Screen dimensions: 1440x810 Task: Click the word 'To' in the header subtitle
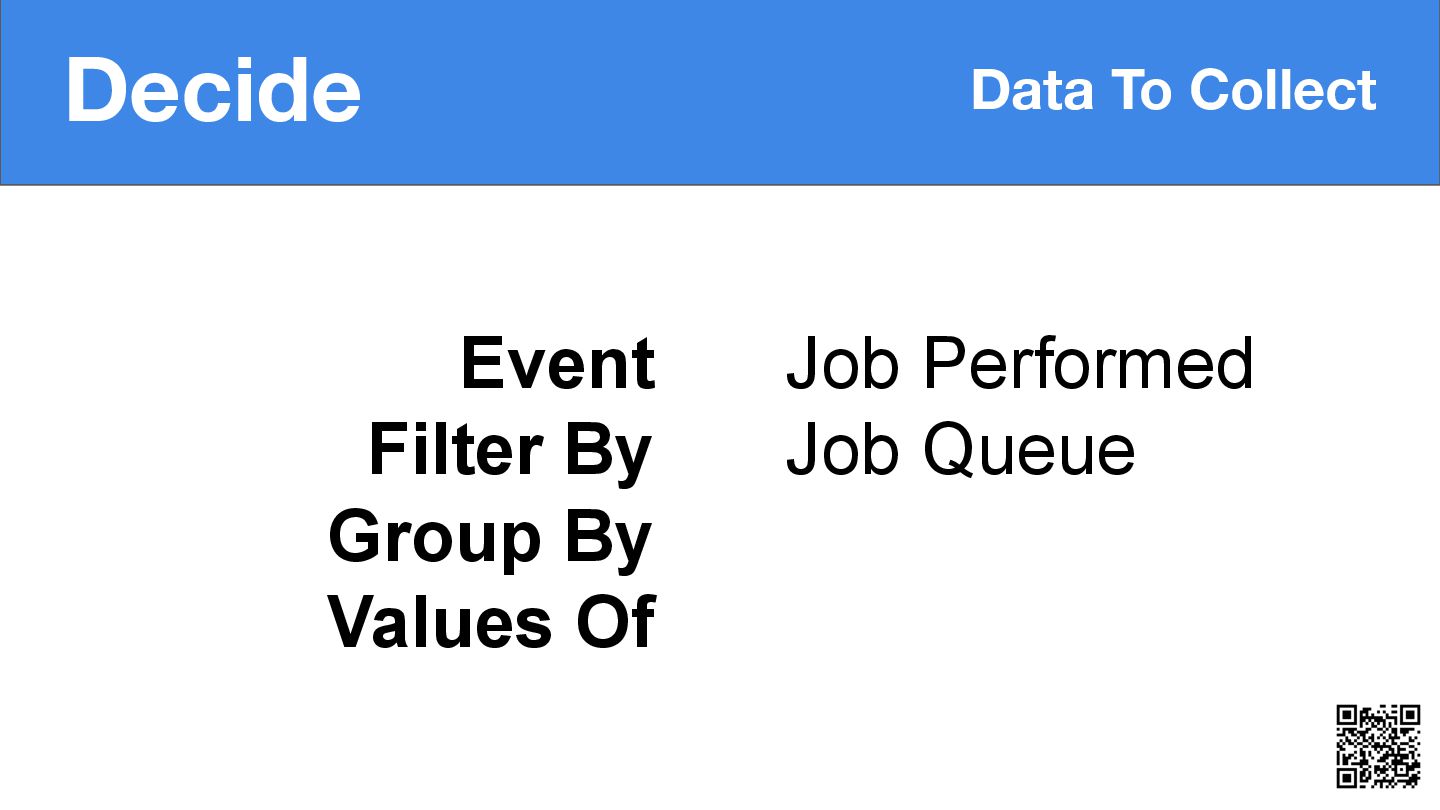tap(1141, 90)
